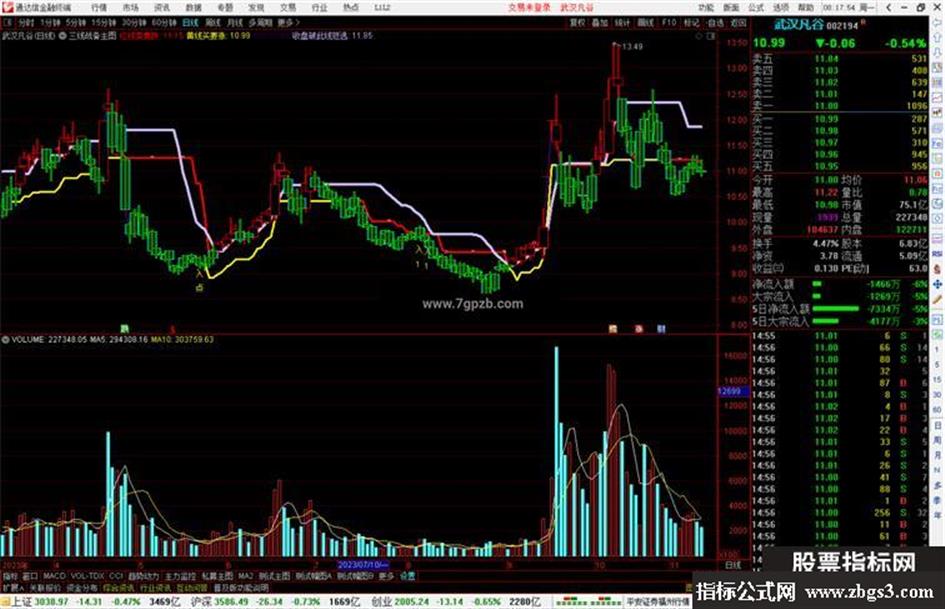The width and height of the screenshot is (945, 609).
Task: Open the 行情 menu
Action: (99, 7)
